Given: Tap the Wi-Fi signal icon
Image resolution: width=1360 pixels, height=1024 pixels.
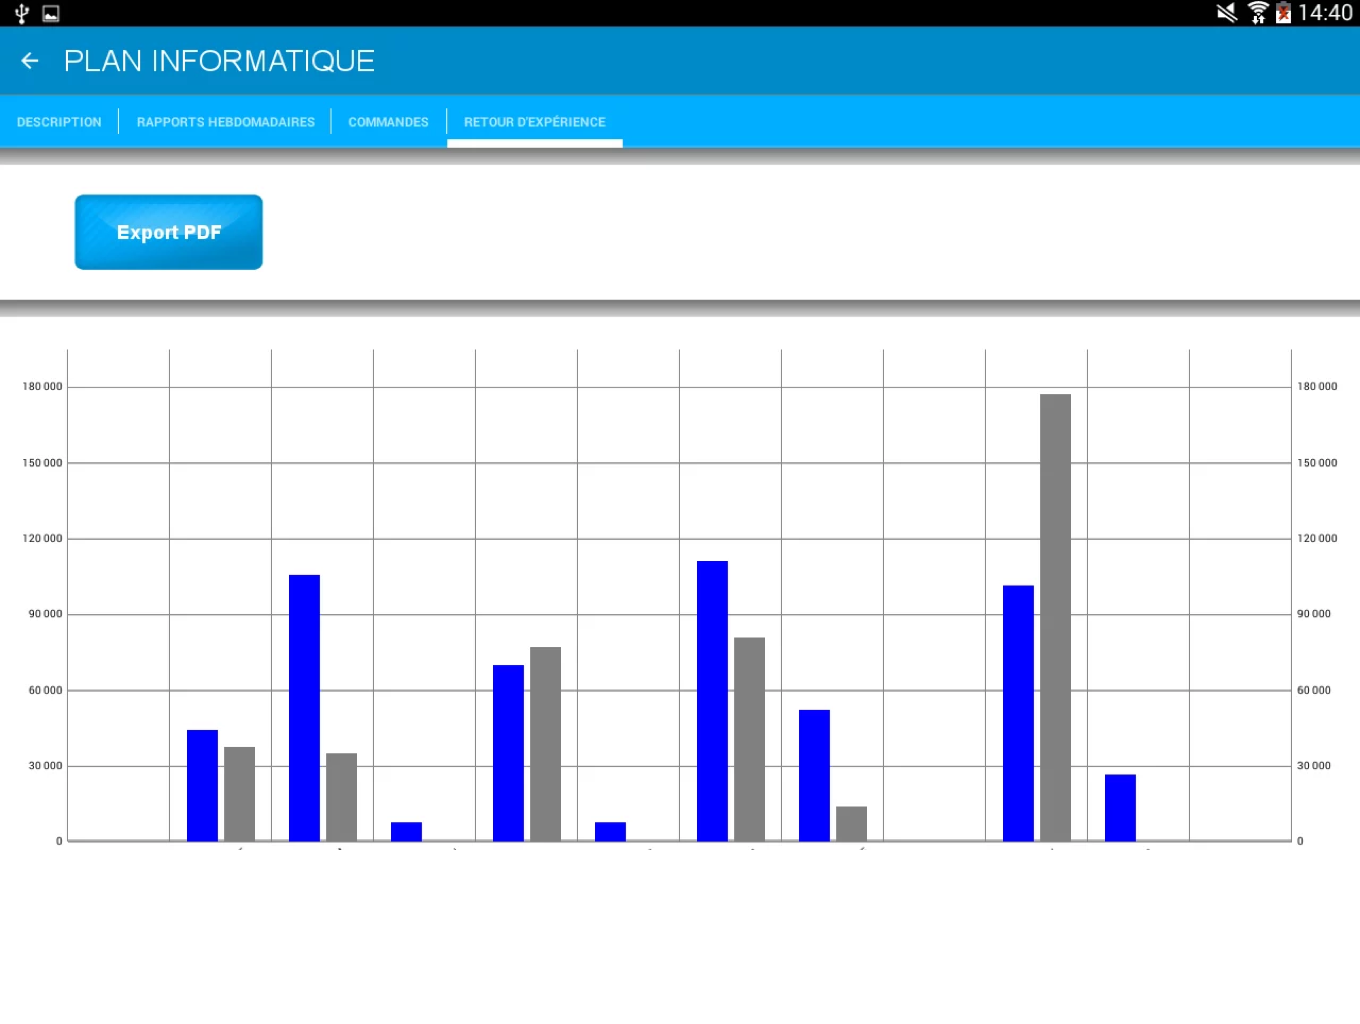Looking at the screenshot, I should pyautogui.click(x=1257, y=13).
